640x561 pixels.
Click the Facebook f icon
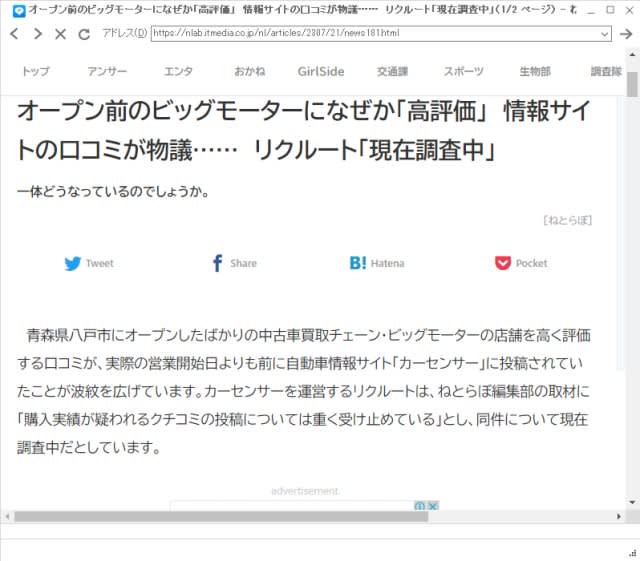pyautogui.click(x=218, y=263)
